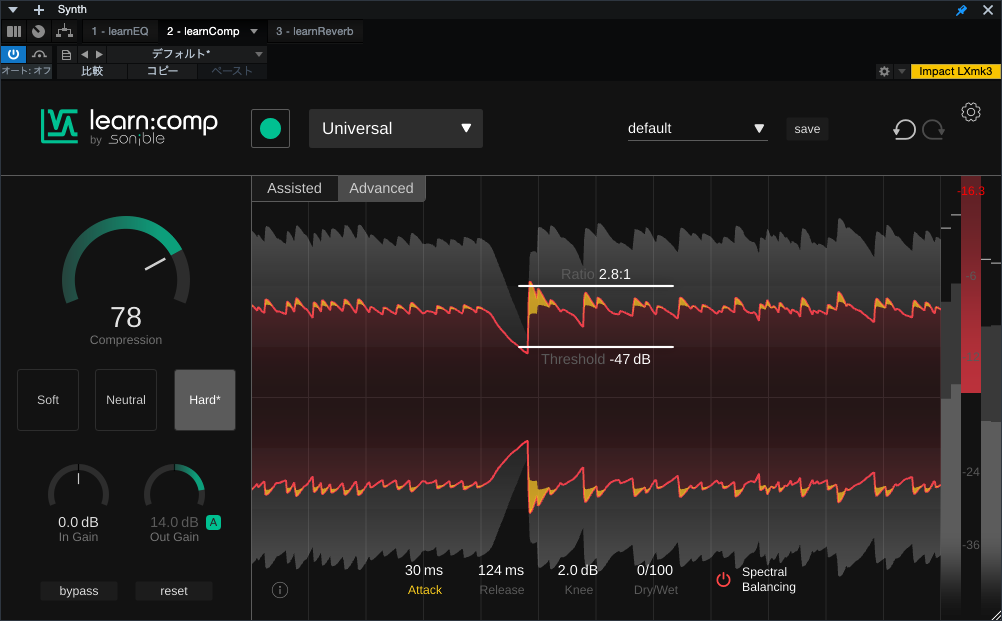Click the green learn button circle

pyautogui.click(x=270, y=129)
